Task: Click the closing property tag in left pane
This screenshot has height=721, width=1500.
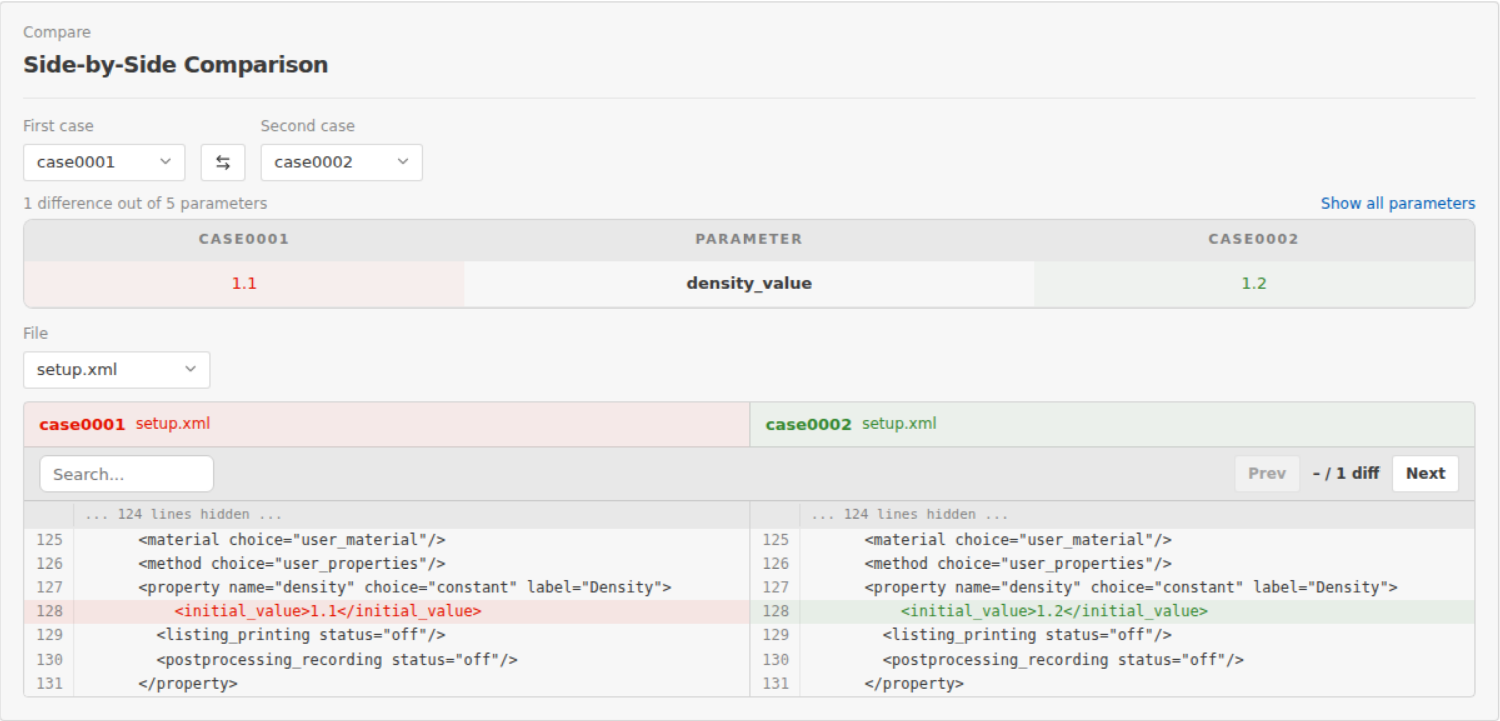Action: click(x=387, y=684)
